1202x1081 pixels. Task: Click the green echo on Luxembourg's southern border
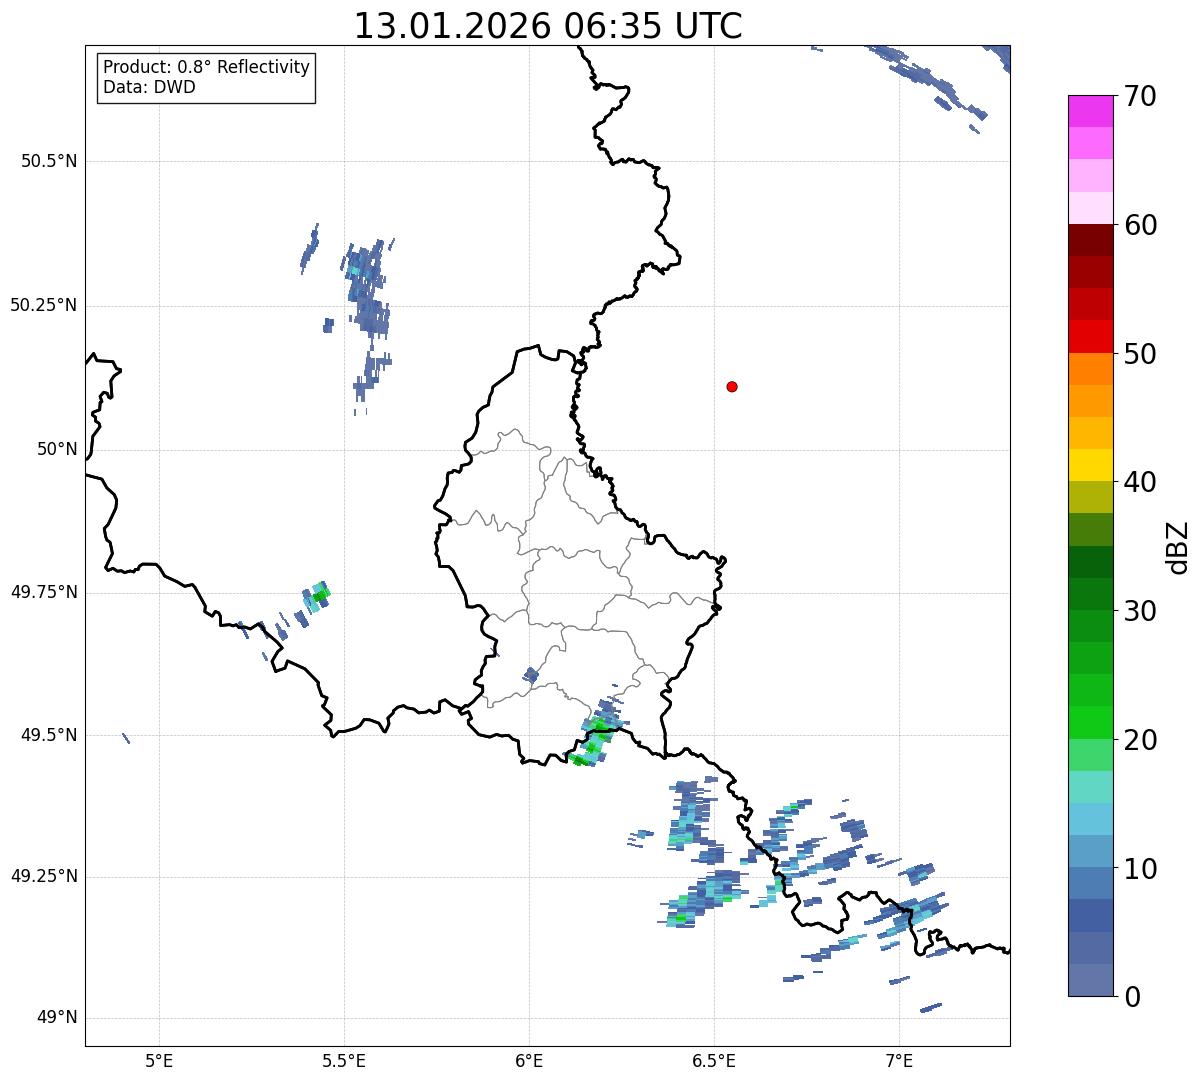pos(592,741)
